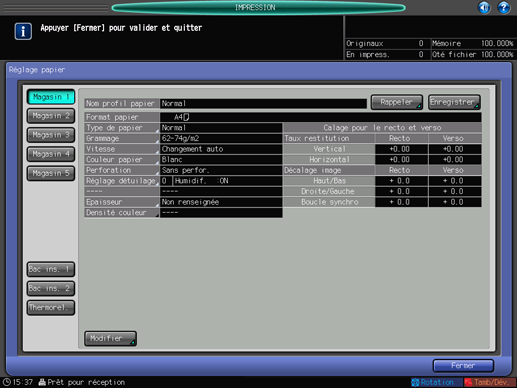
Task: Click the Format papier A4 field
Action: [x=321, y=117]
